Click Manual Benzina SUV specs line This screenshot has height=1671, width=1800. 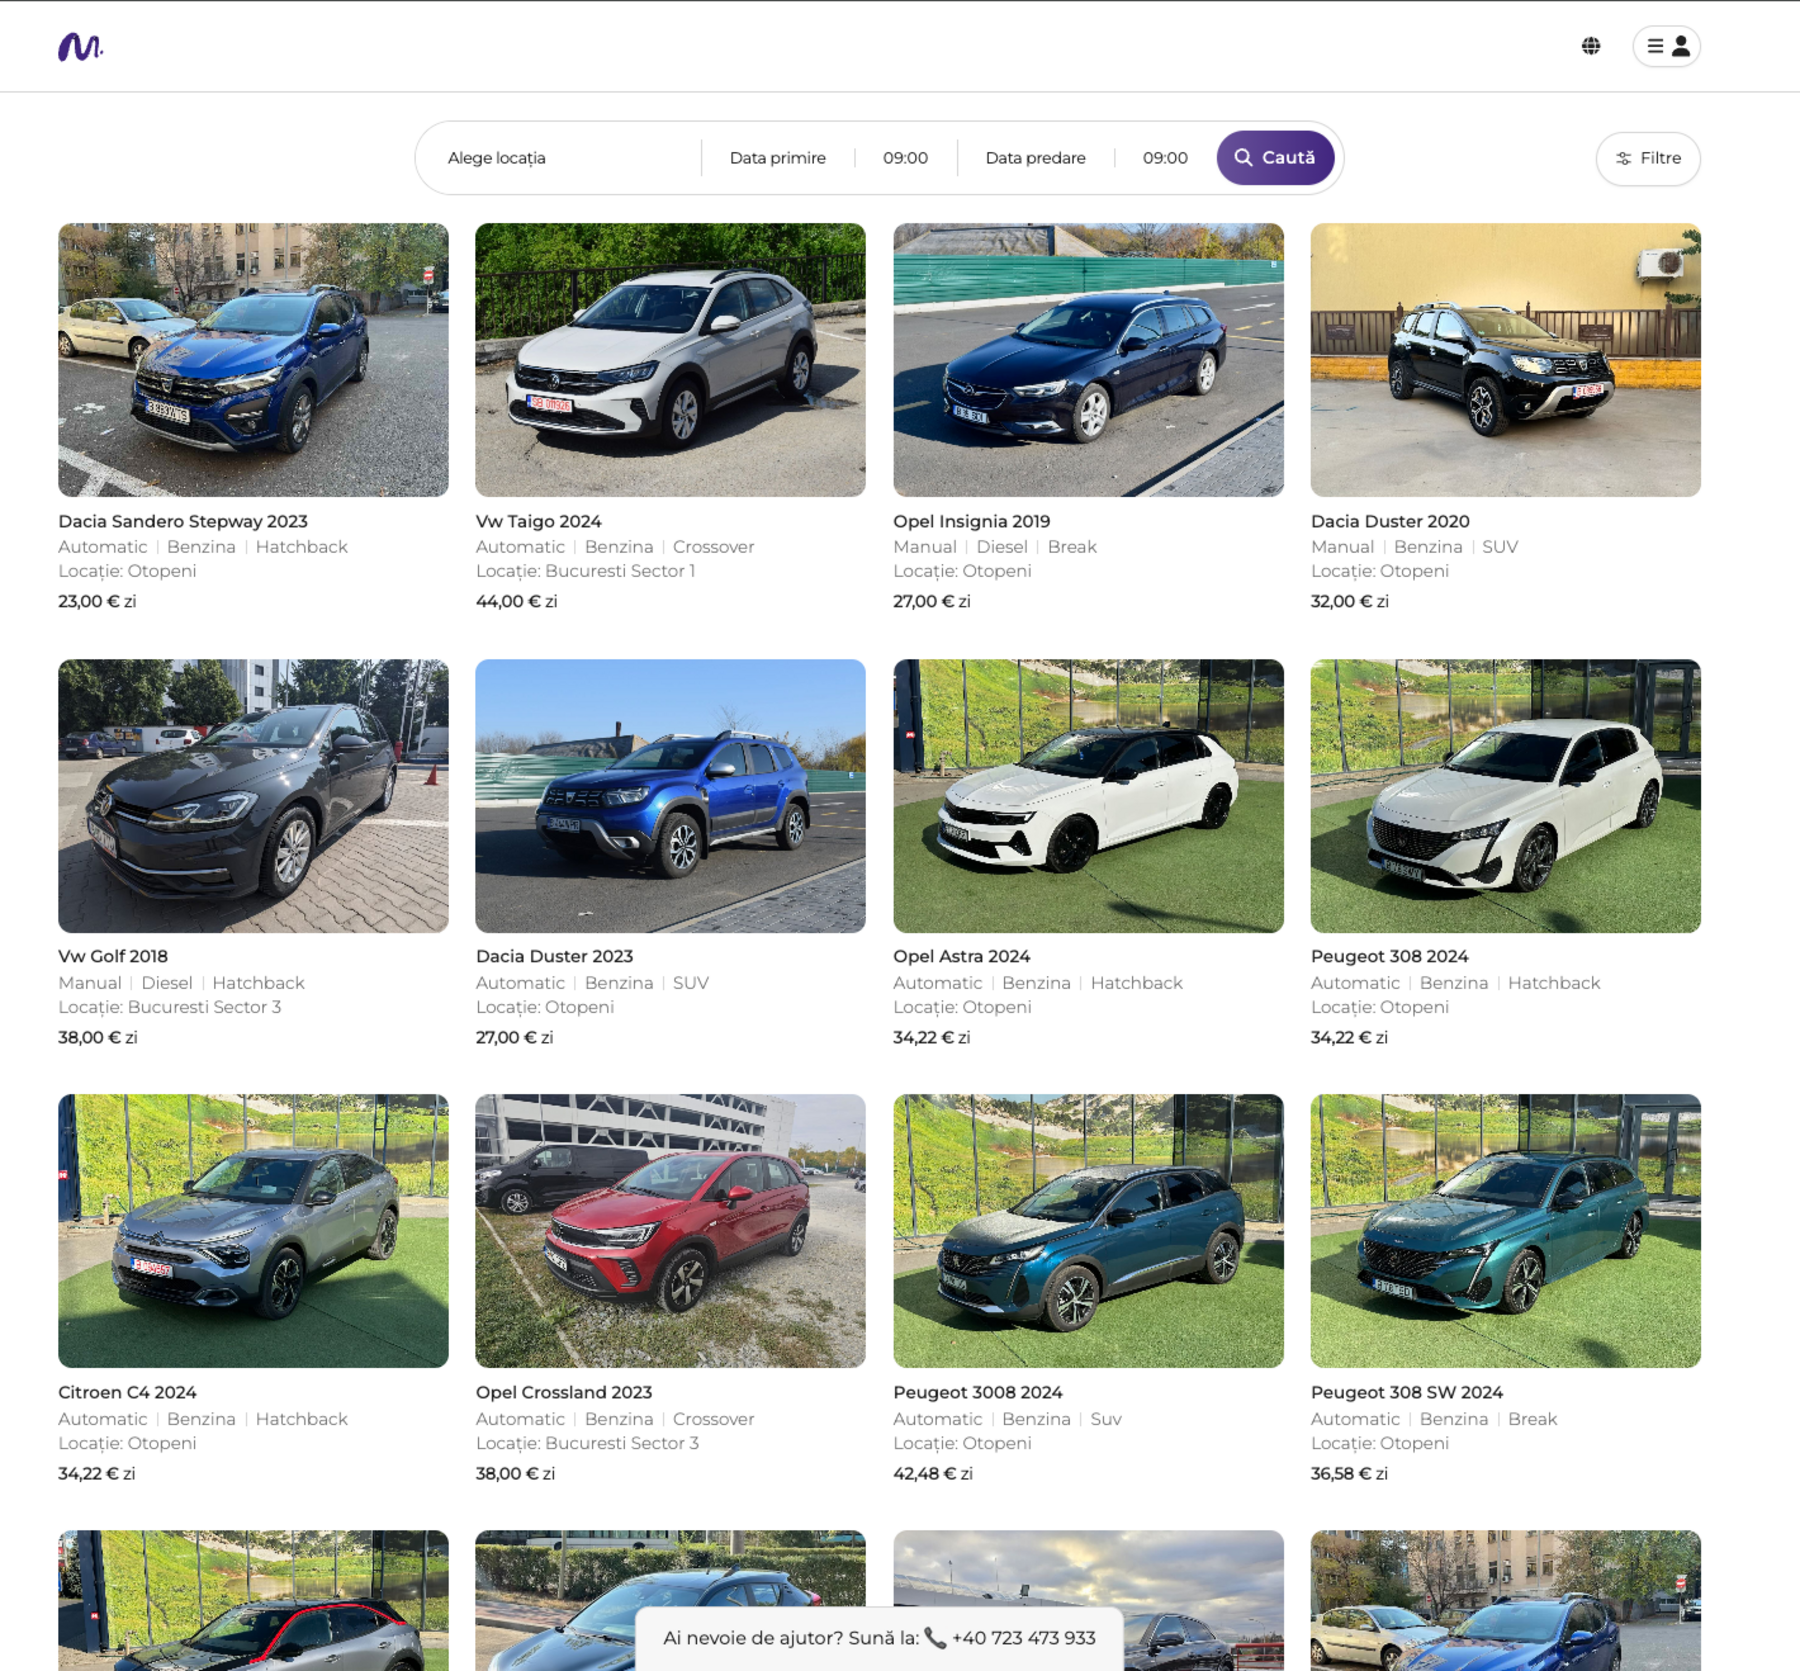point(1414,547)
